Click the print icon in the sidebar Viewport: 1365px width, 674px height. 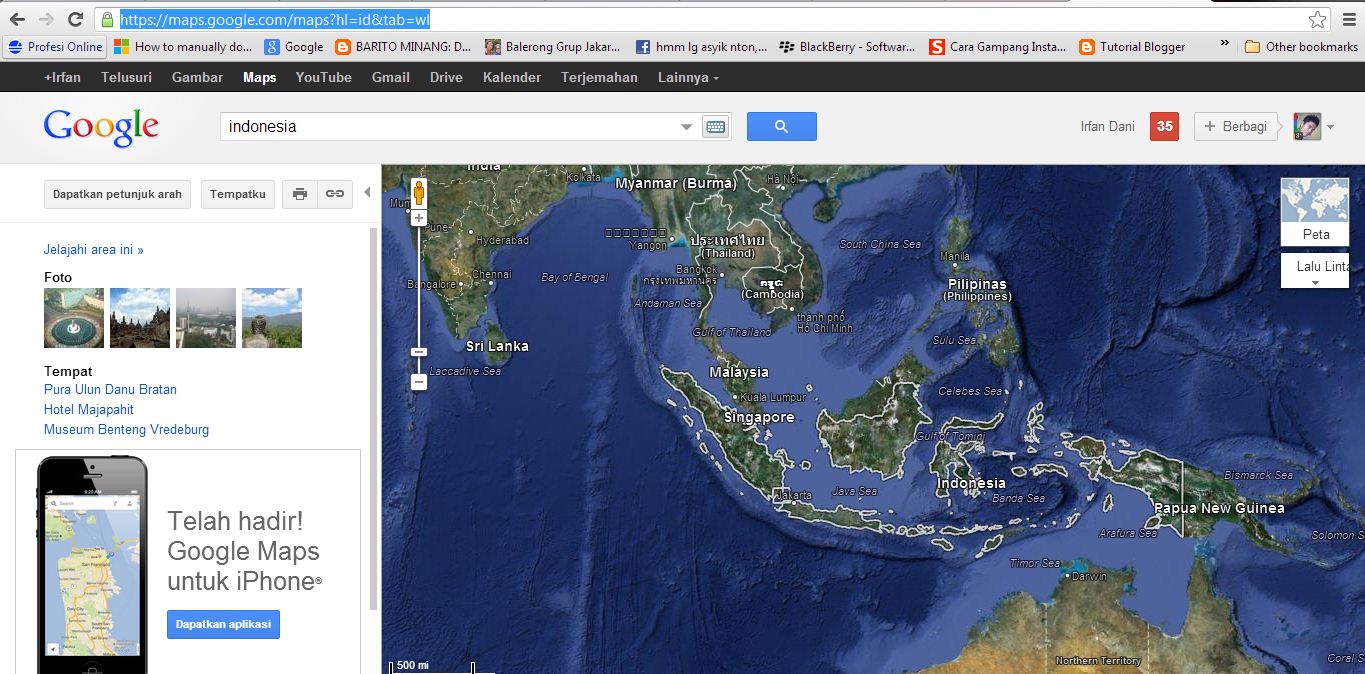tap(299, 193)
